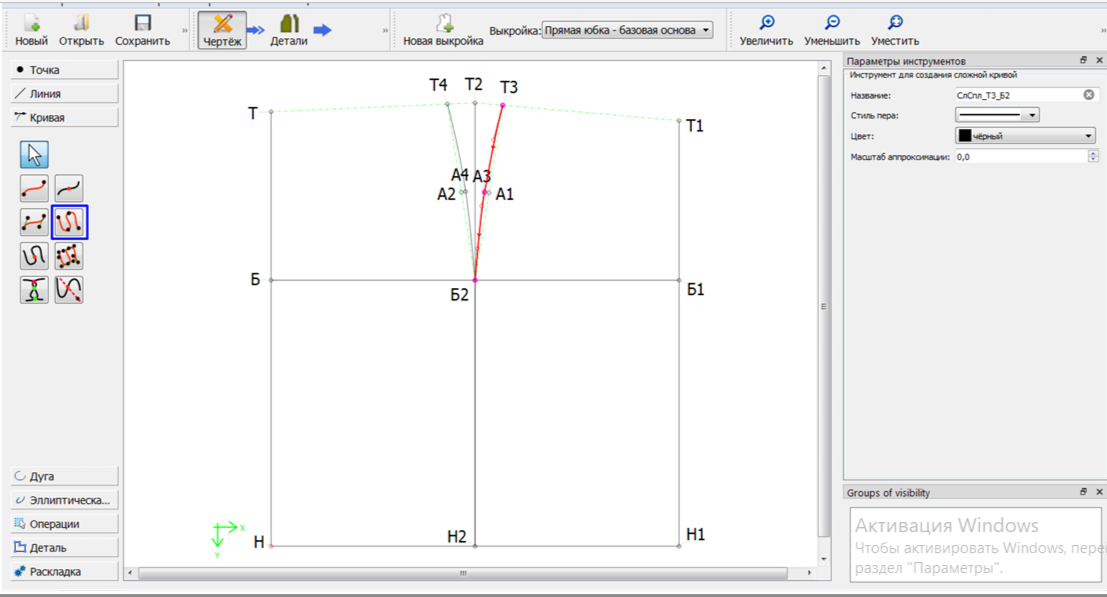Image resolution: width=1107 pixels, height=597 pixels.
Task: Open the Кривая toolbox tab
Action: 64,118
